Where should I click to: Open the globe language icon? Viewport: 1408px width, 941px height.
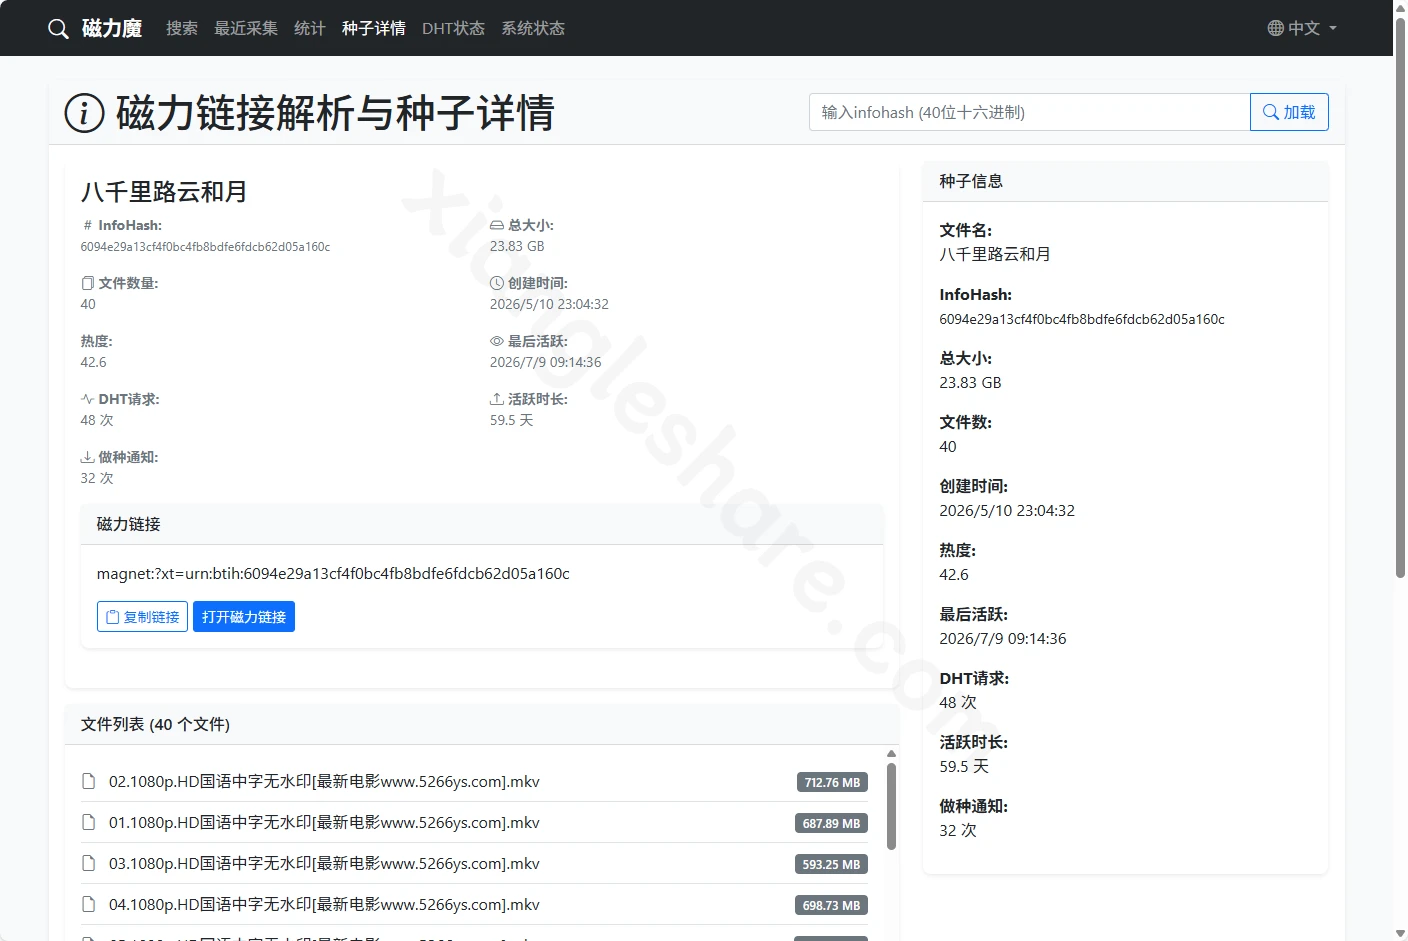point(1275,28)
